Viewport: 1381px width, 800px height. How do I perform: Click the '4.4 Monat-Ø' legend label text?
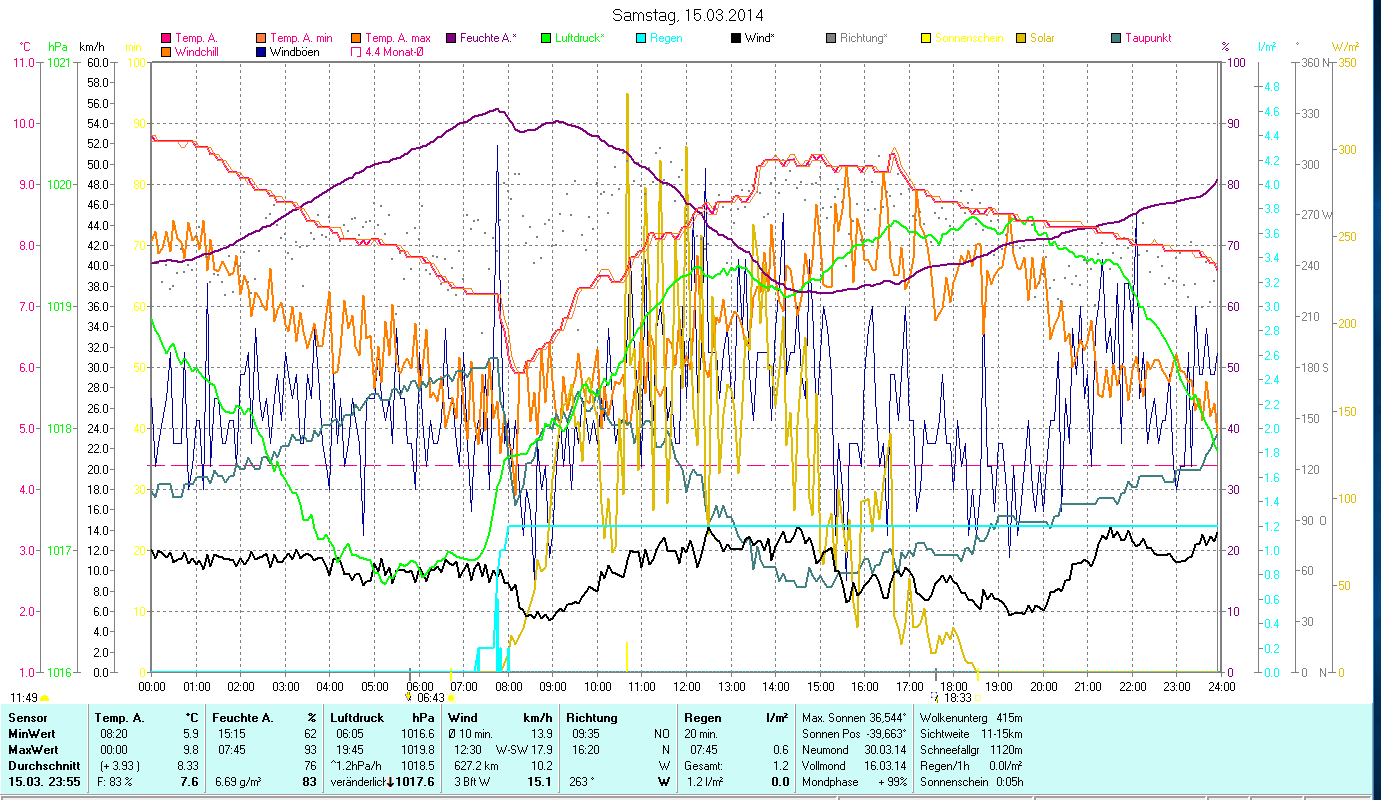(x=397, y=51)
